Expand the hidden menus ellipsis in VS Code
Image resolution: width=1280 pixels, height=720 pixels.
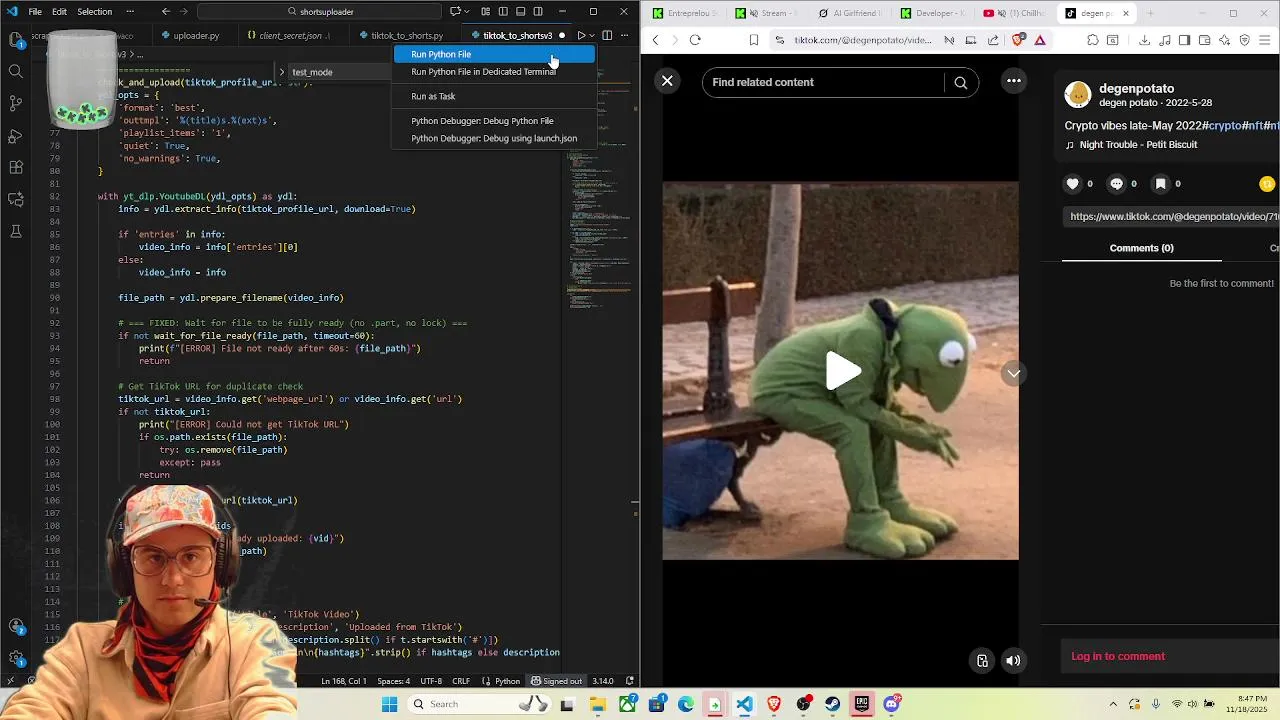(131, 12)
